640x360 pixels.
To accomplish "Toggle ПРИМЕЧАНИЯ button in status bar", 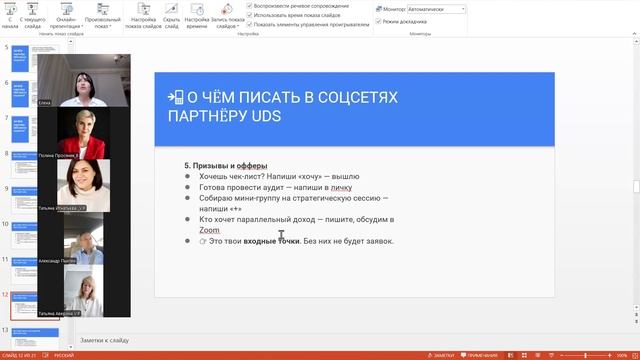I will pos(479,356).
